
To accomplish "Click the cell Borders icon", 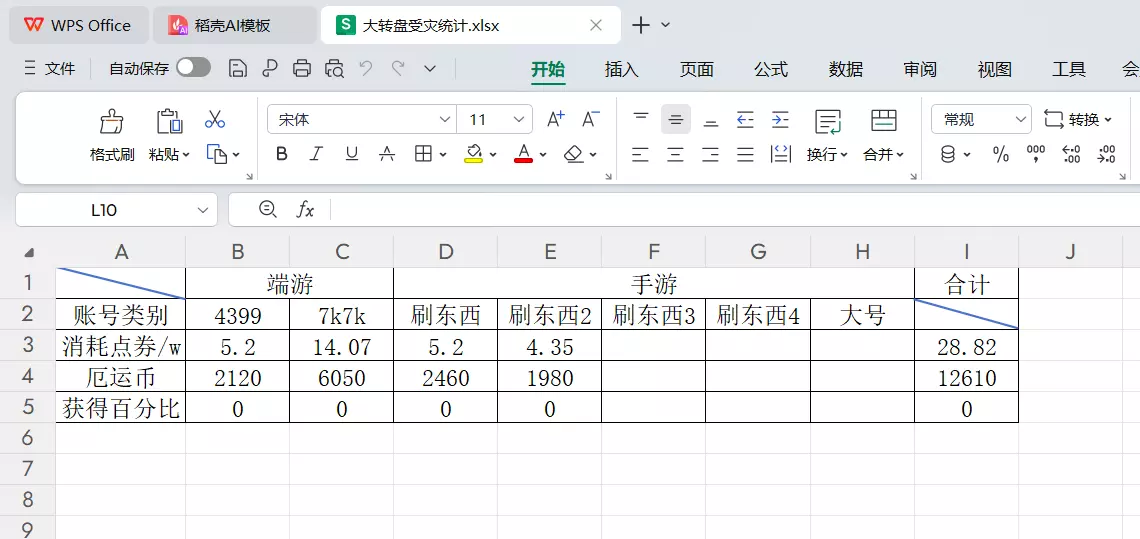I will click(x=423, y=154).
